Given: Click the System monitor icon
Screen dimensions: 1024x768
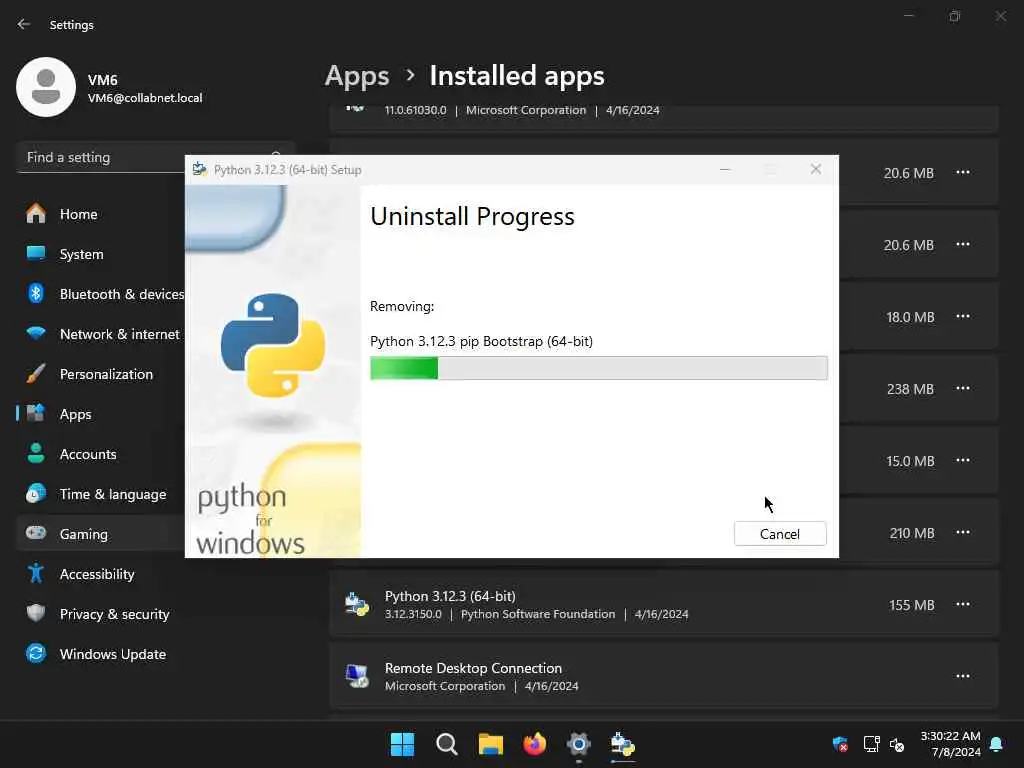Looking at the screenshot, I should coord(36,253).
